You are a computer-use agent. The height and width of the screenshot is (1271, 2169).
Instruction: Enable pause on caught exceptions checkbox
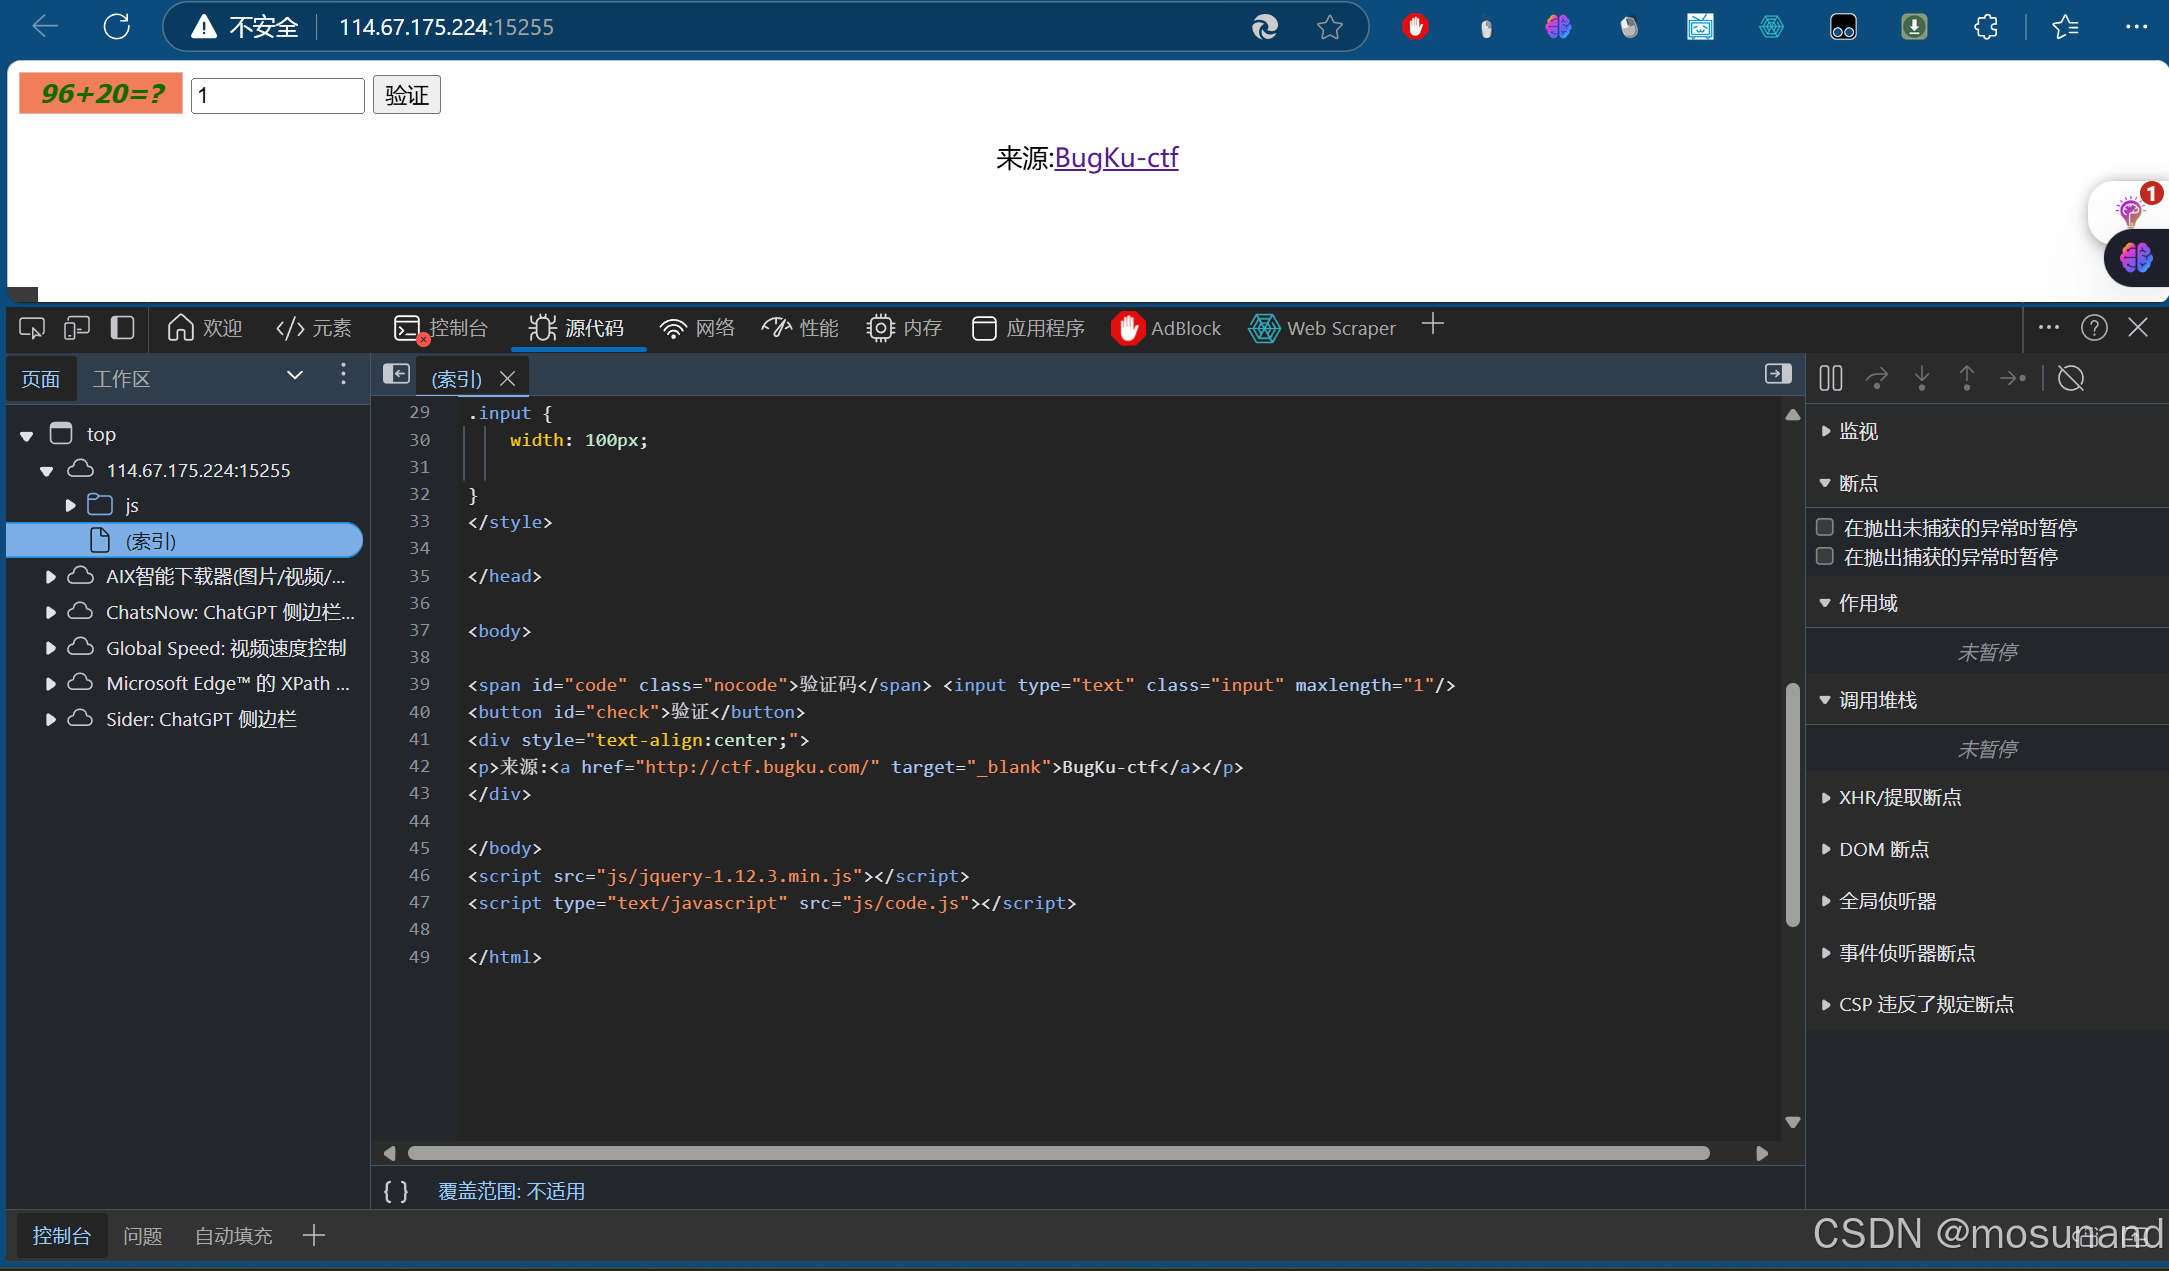tap(1825, 556)
